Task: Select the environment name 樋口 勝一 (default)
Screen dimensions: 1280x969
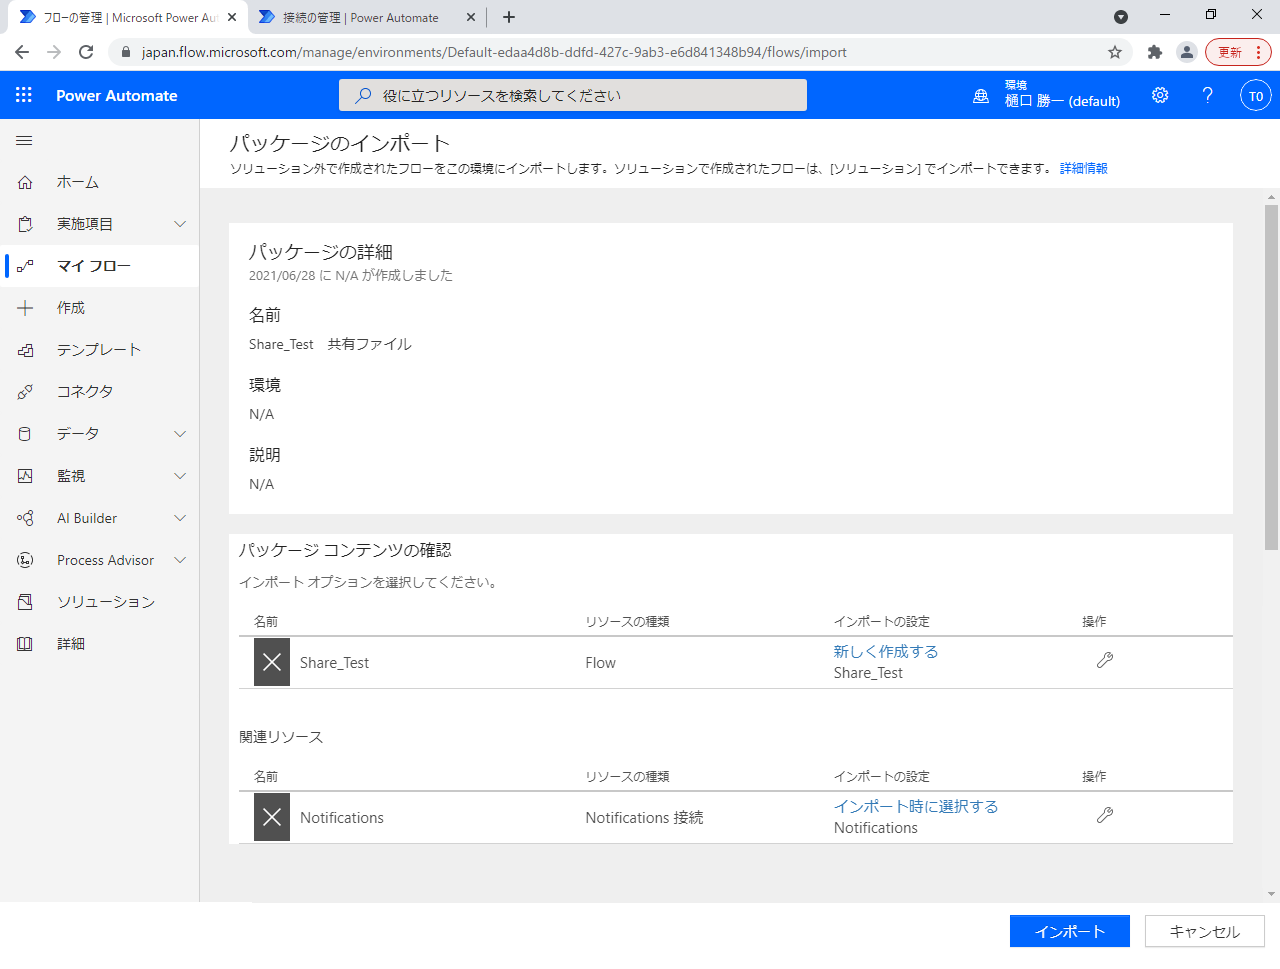Action: click(x=1062, y=101)
